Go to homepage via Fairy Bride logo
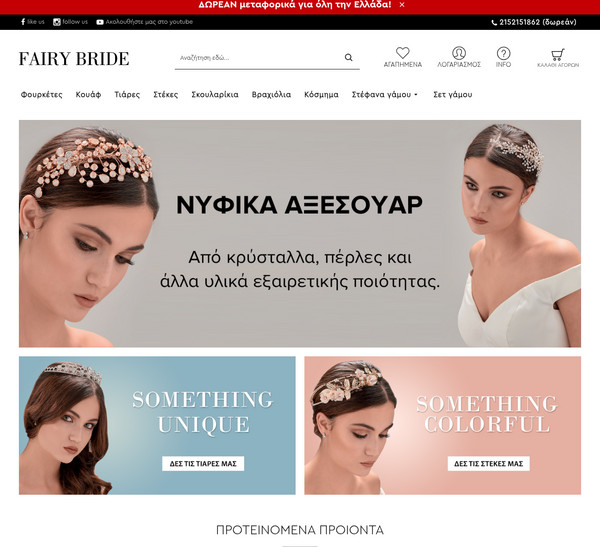 click(x=74, y=59)
